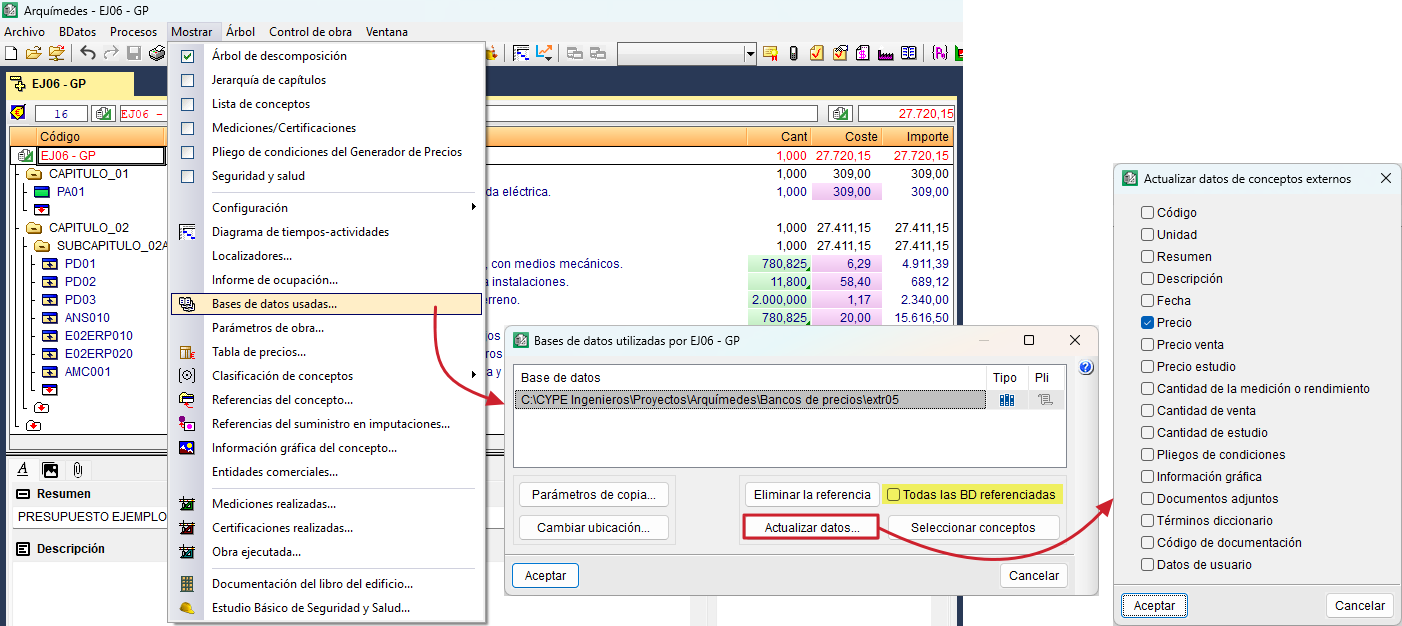The height and width of the screenshot is (626, 1402).
Task: Click Cancelar in the Bases de datos dialog
Action: (1034, 576)
